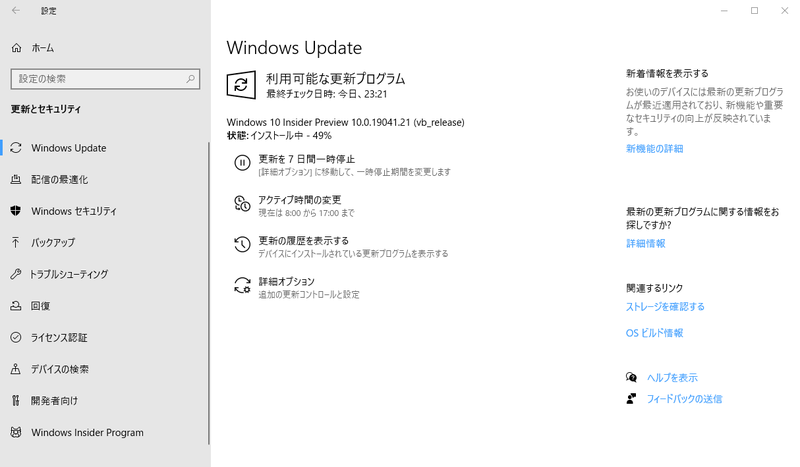
Task: Click the pause icon for 更新を7日間一時停止
Action: coord(242,163)
